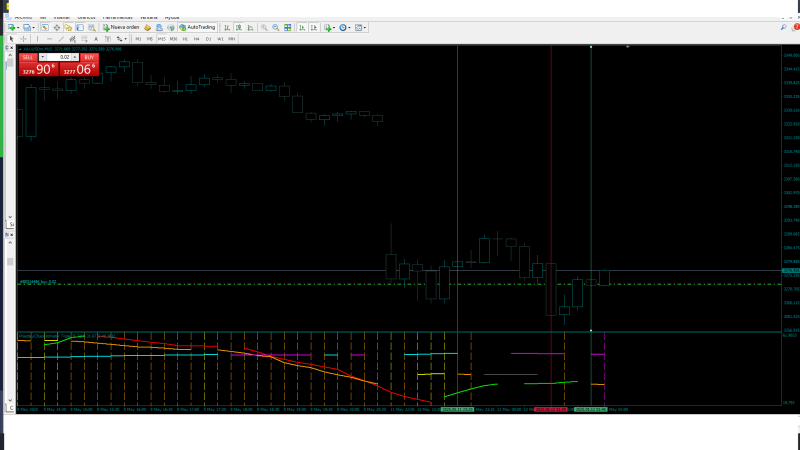Pick the horizontal line drawing tool
Image resolution: width=800 pixels, height=450 pixels.
(x=49, y=39)
